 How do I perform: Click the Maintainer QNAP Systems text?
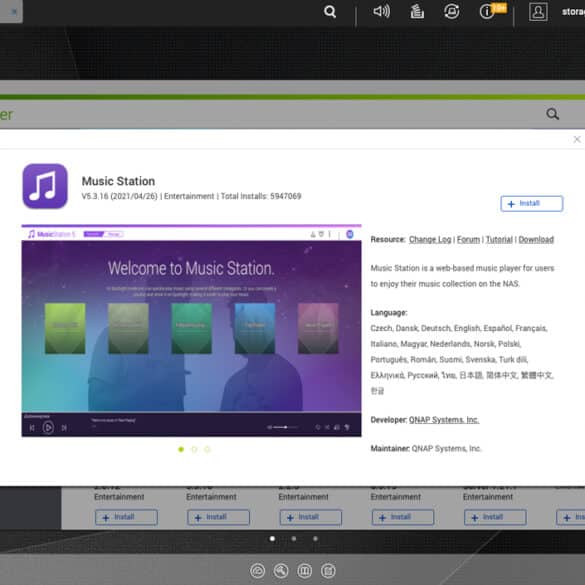tap(426, 448)
